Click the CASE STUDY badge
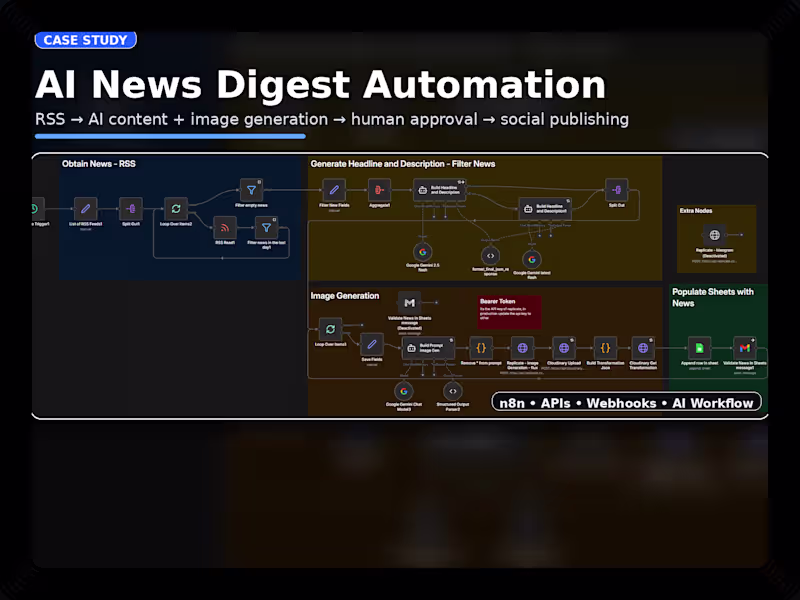 point(86,40)
